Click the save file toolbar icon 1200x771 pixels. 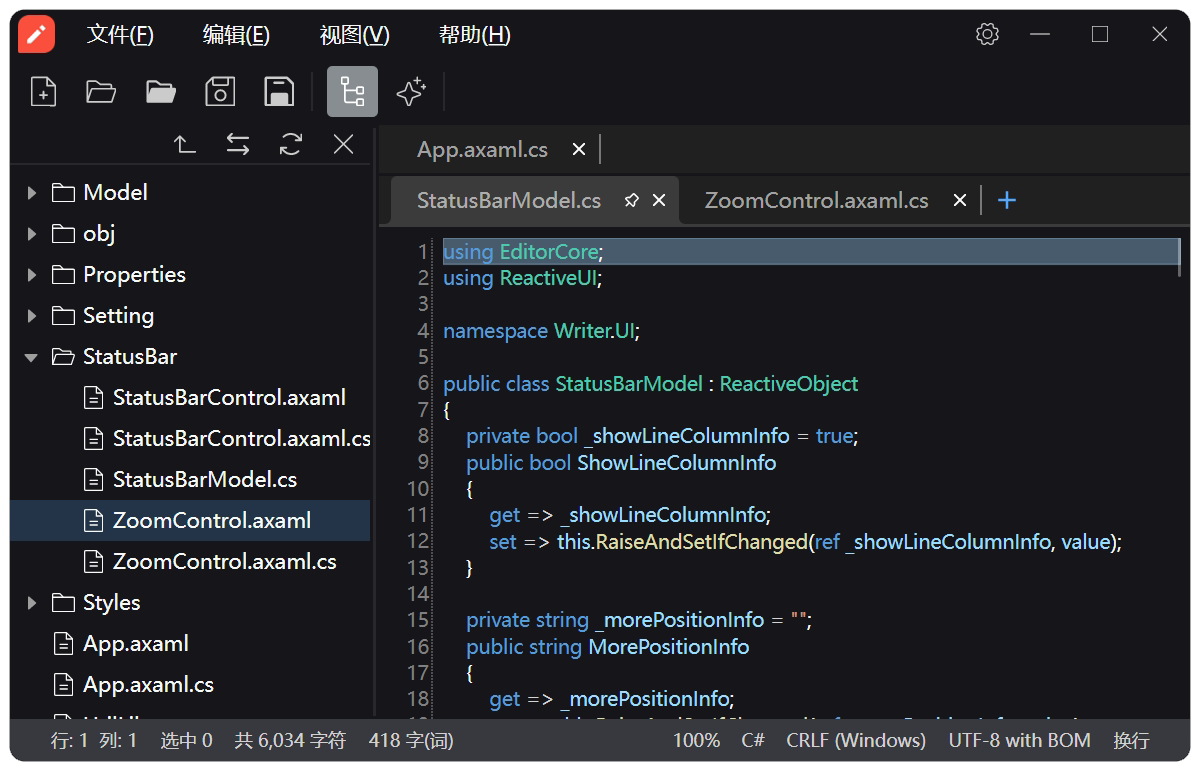[220, 92]
